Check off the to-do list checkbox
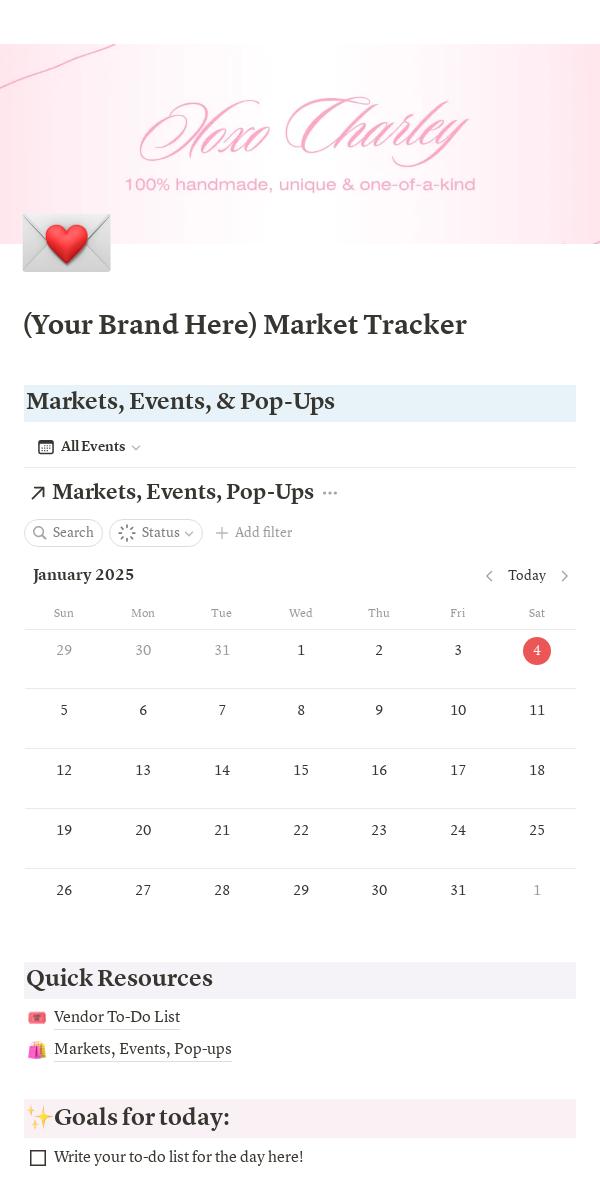 pyautogui.click(x=38, y=1157)
